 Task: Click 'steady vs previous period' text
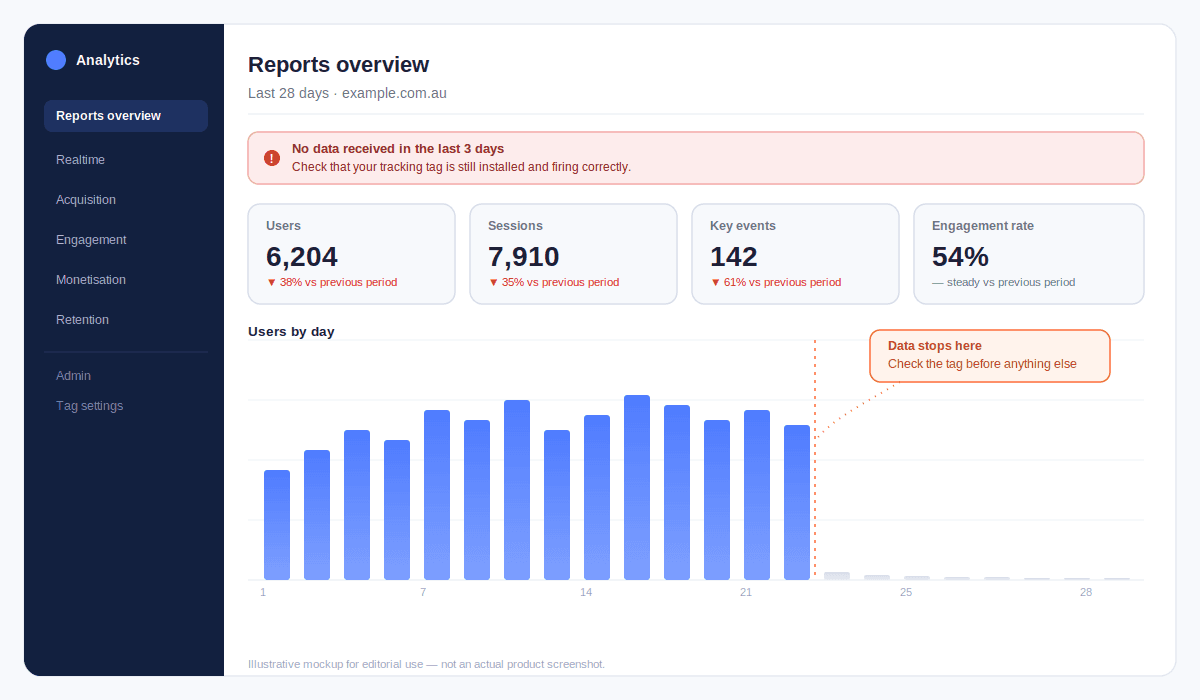point(1003,282)
